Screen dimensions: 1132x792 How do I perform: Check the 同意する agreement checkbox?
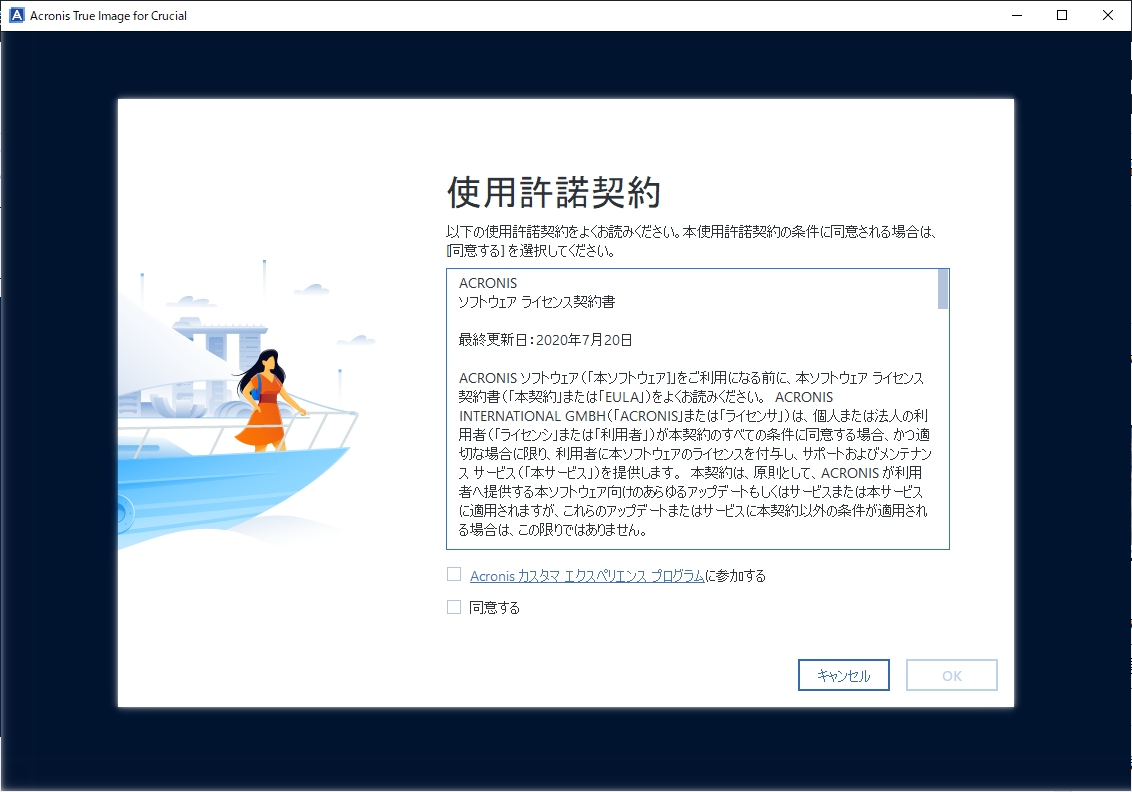tap(453, 607)
